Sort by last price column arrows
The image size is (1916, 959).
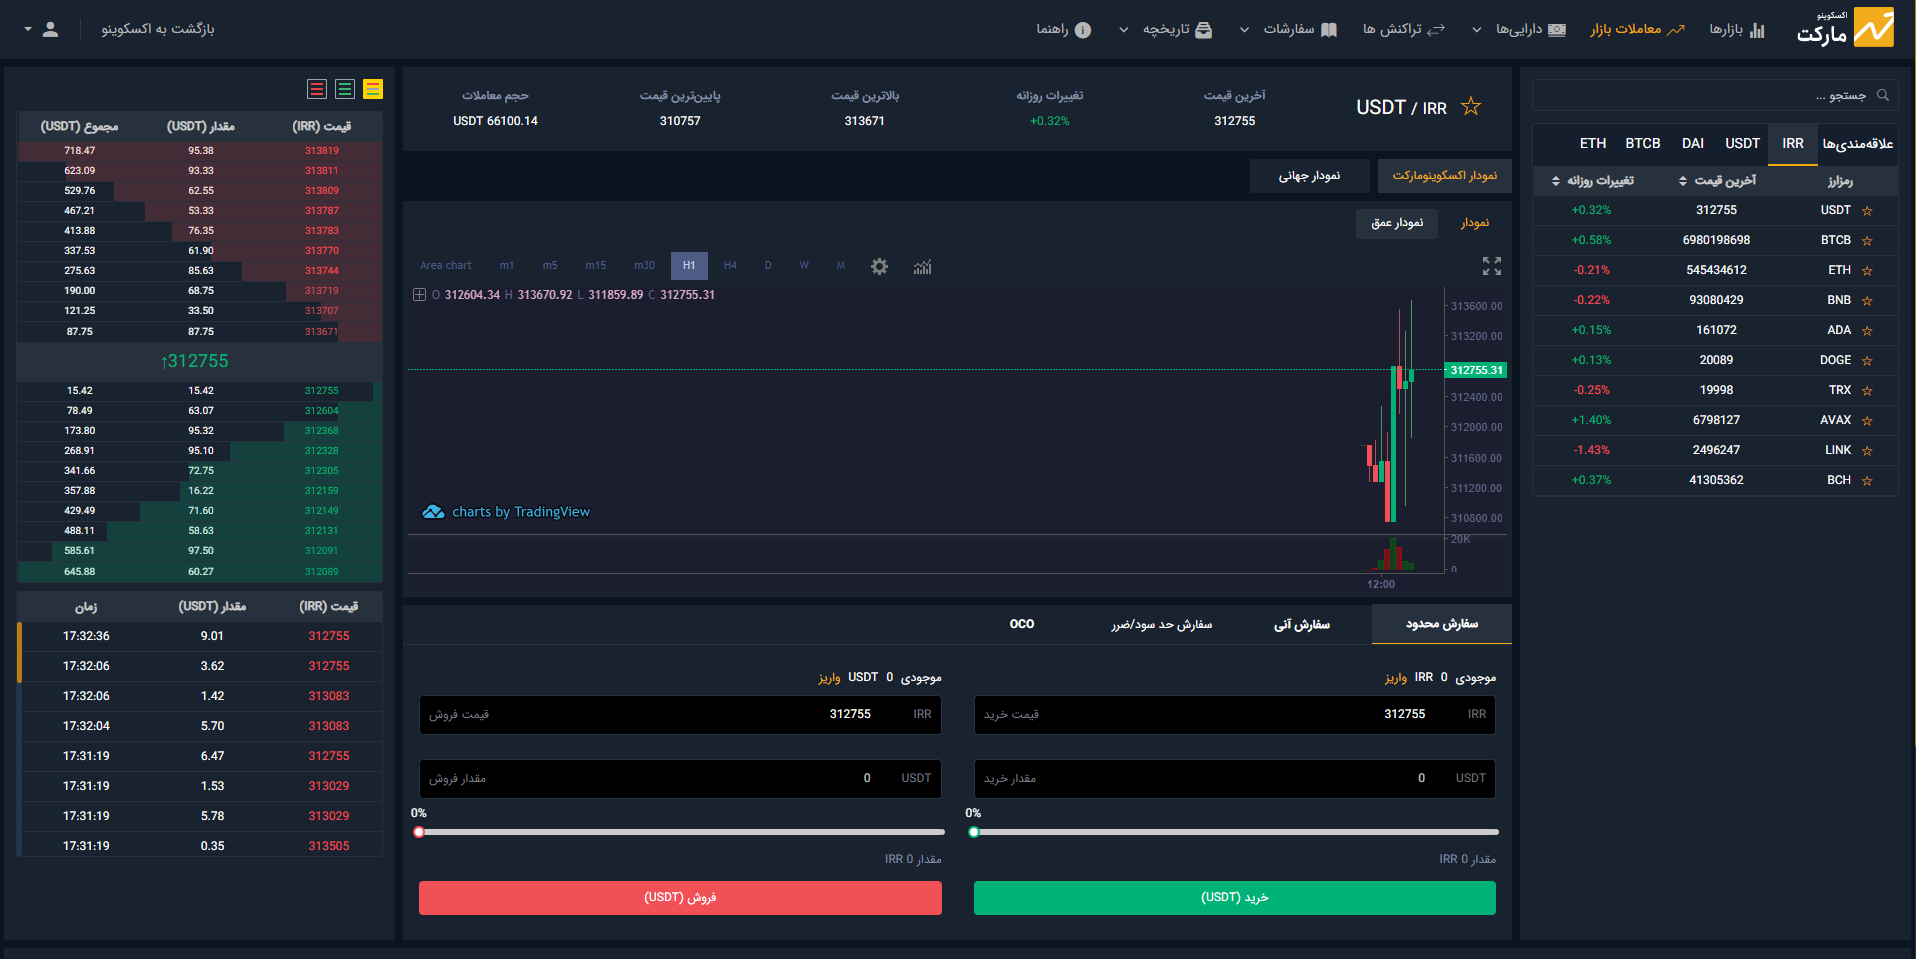pos(1683,181)
